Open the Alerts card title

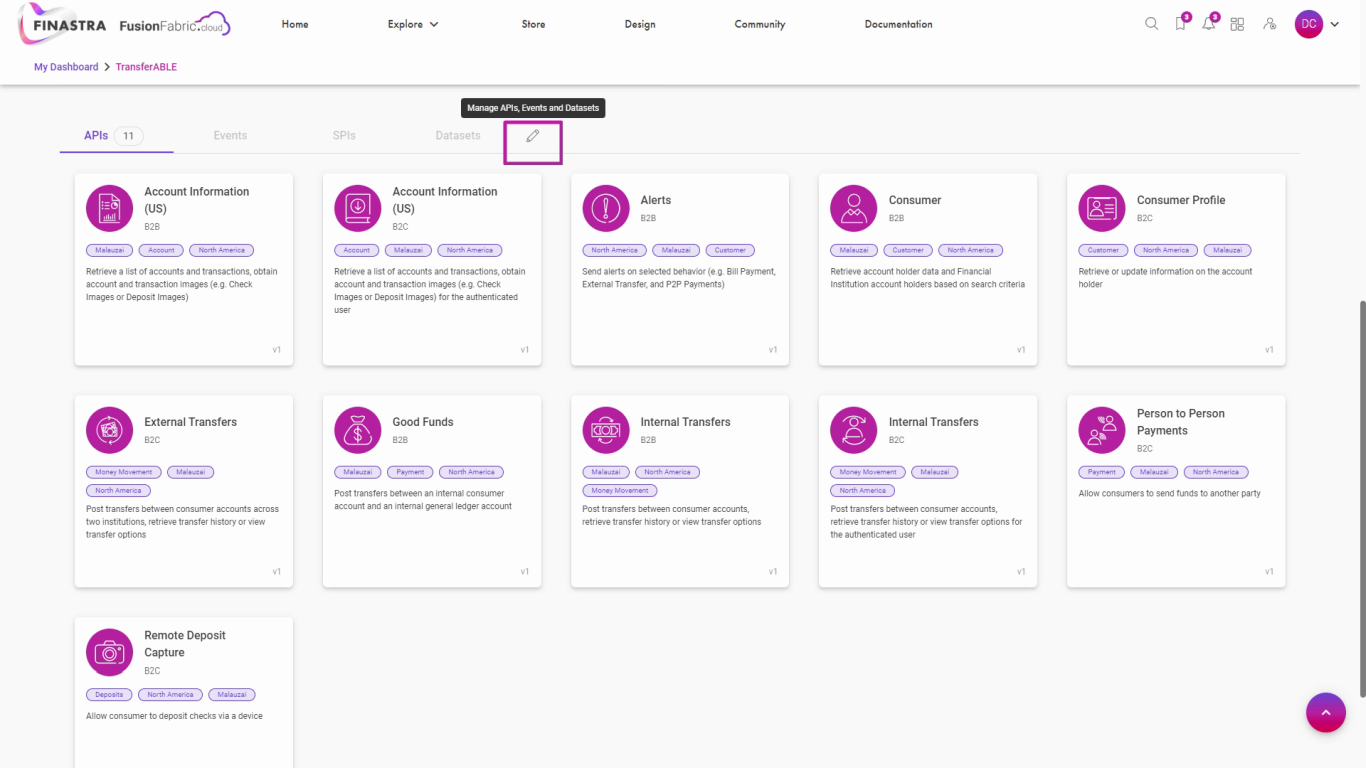pos(656,200)
